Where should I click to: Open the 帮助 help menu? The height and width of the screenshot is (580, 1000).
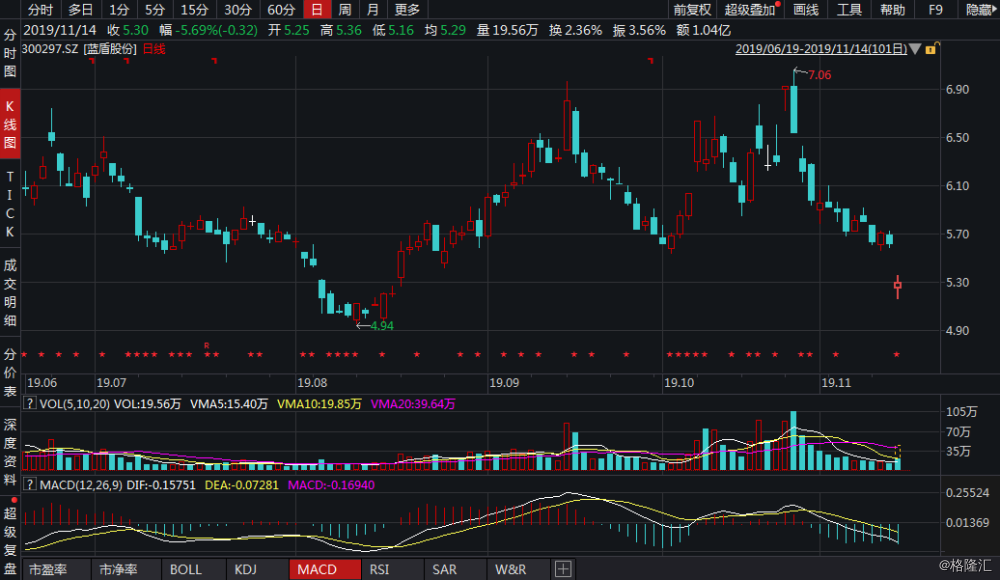(892, 10)
